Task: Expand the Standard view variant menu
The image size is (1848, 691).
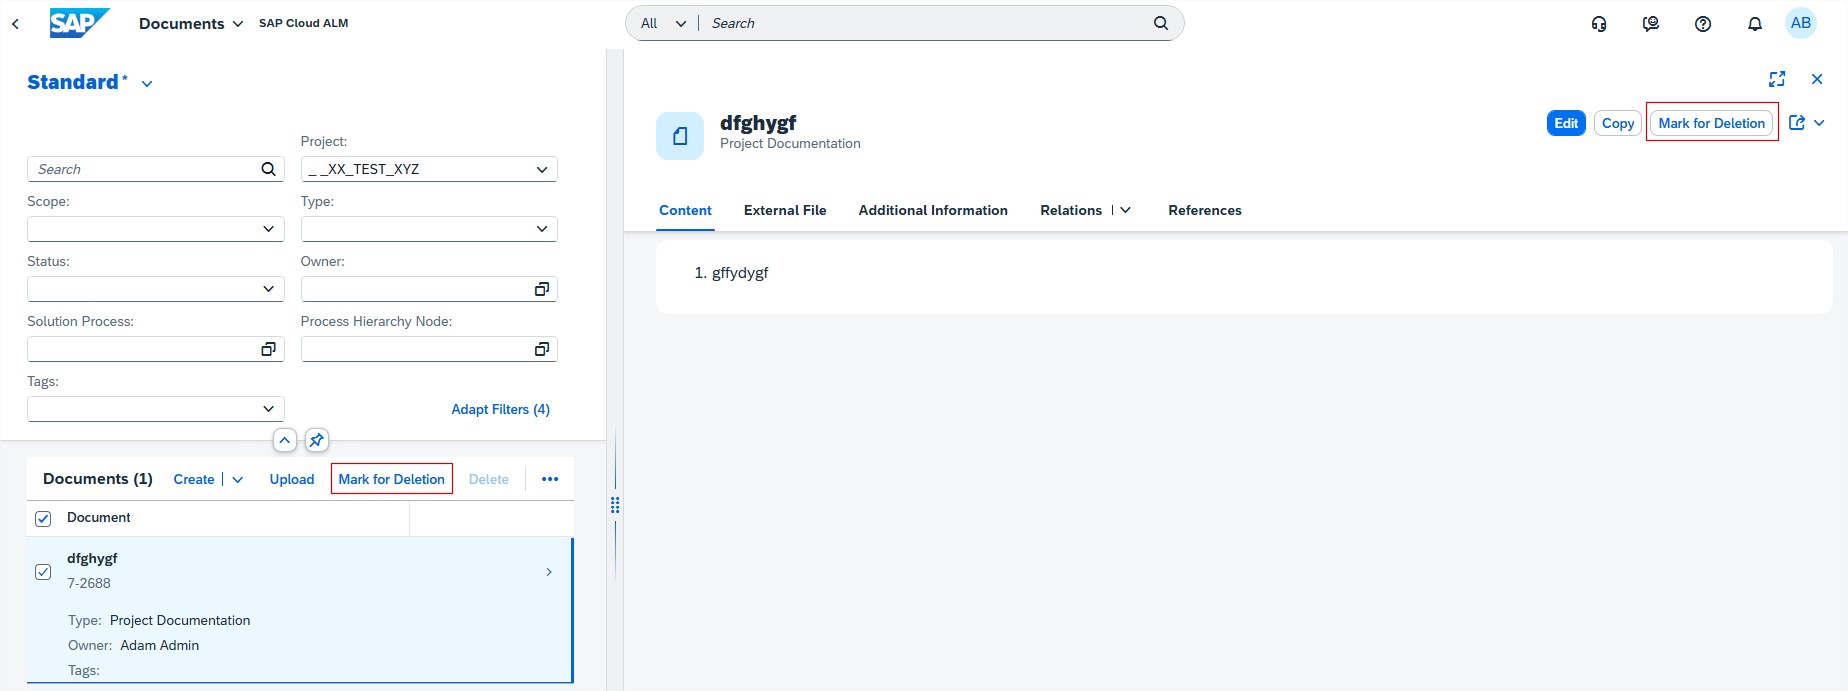Action: point(147,84)
